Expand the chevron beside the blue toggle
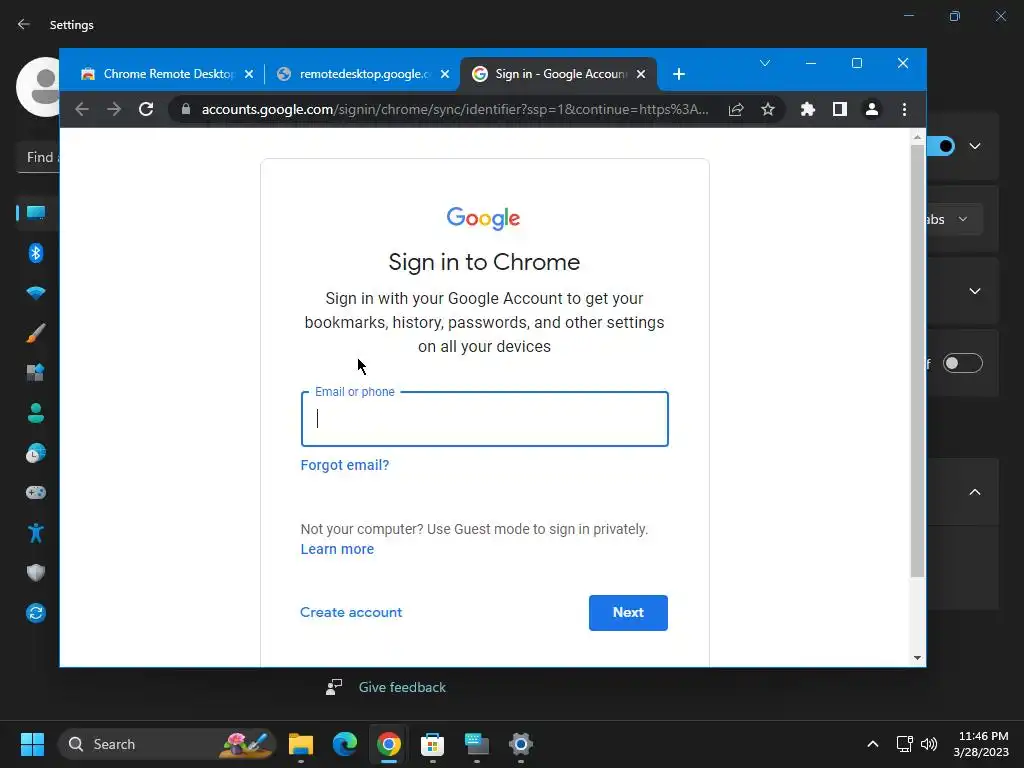Viewport: 1024px width, 768px height. (975, 146)
